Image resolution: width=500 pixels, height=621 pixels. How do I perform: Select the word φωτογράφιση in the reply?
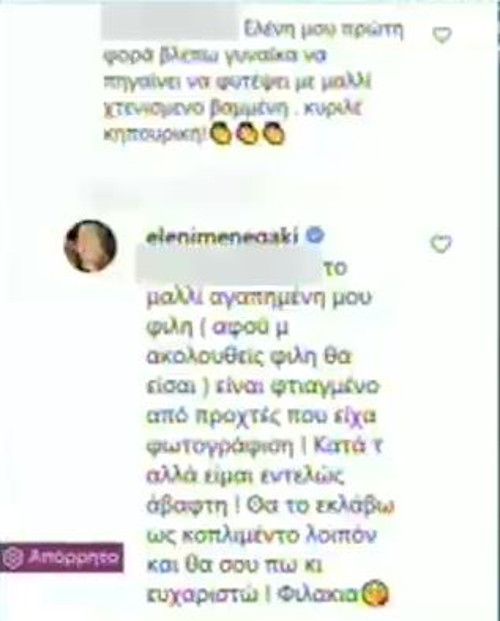219,447
